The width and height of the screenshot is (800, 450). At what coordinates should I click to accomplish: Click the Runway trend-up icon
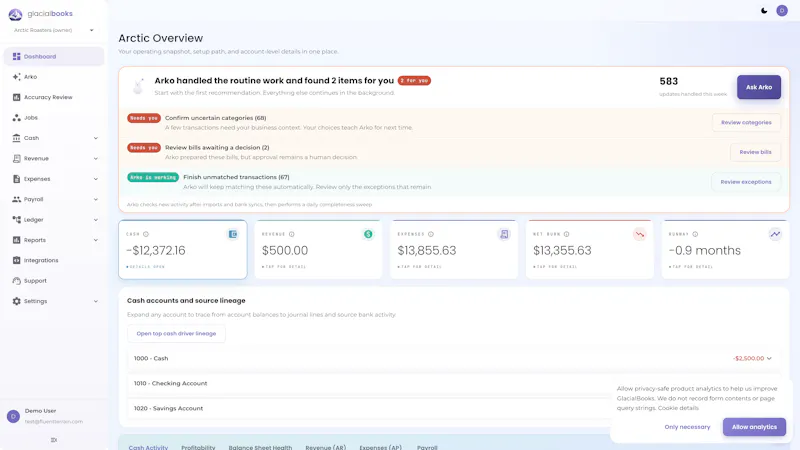click(775, 234)
